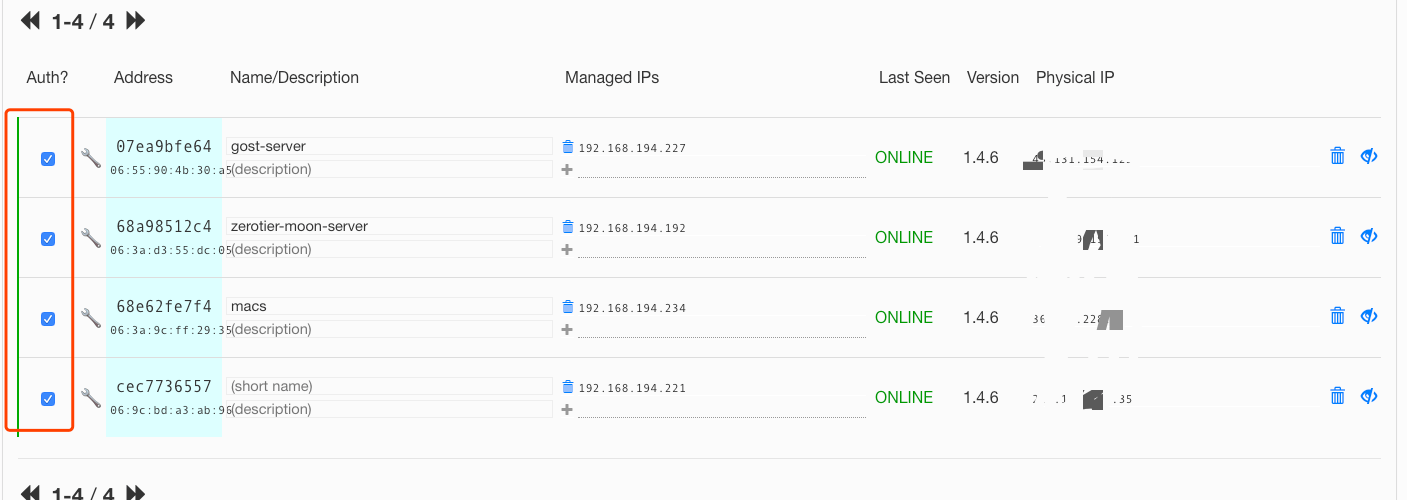Go to next page of members at top

136,21
